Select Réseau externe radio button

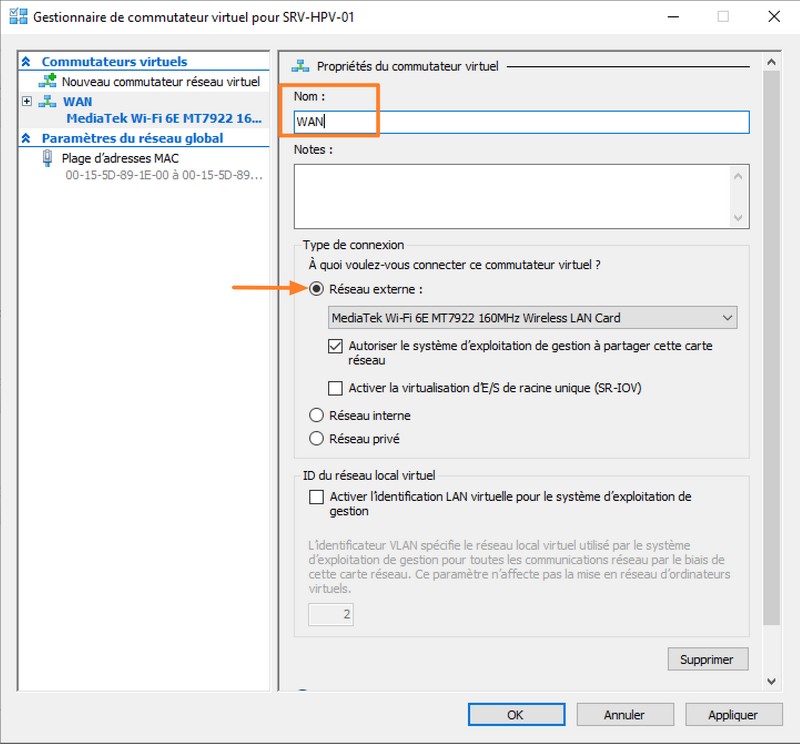(x=316, y=289)
